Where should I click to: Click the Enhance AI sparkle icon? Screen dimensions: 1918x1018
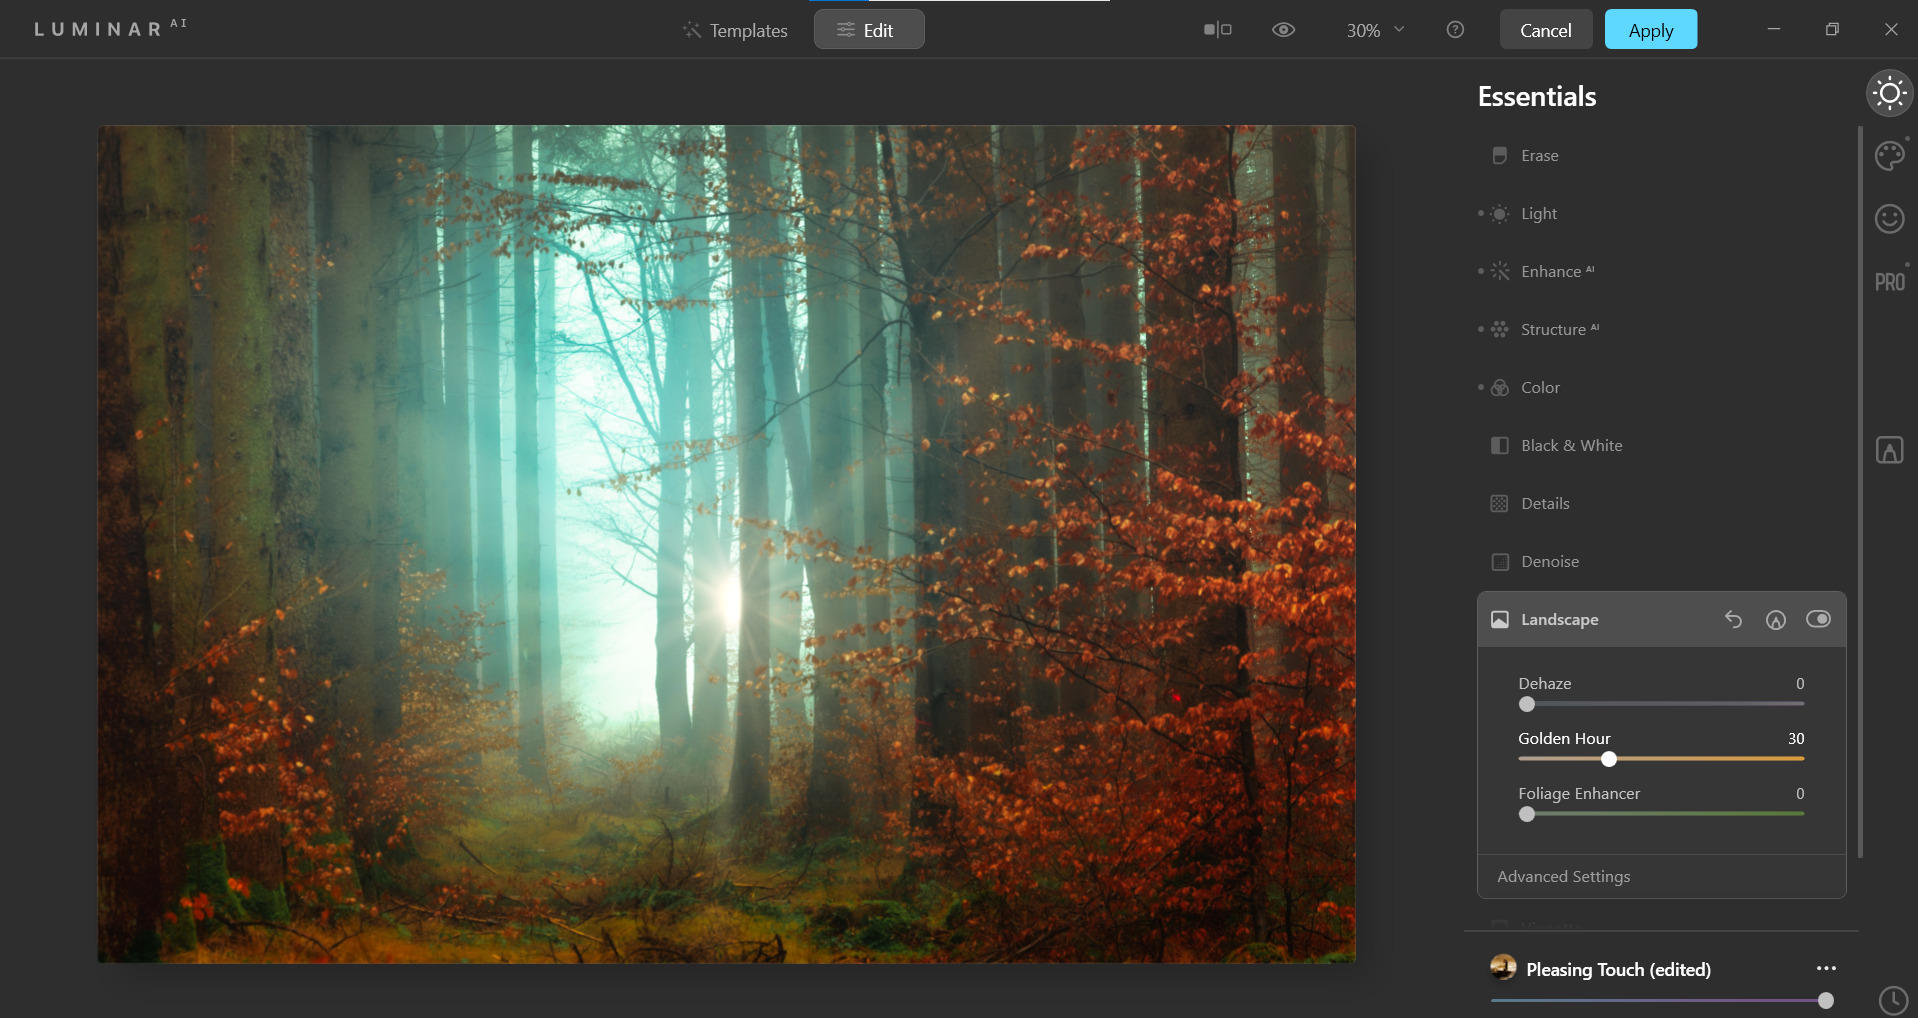[x=1499, y=272]
